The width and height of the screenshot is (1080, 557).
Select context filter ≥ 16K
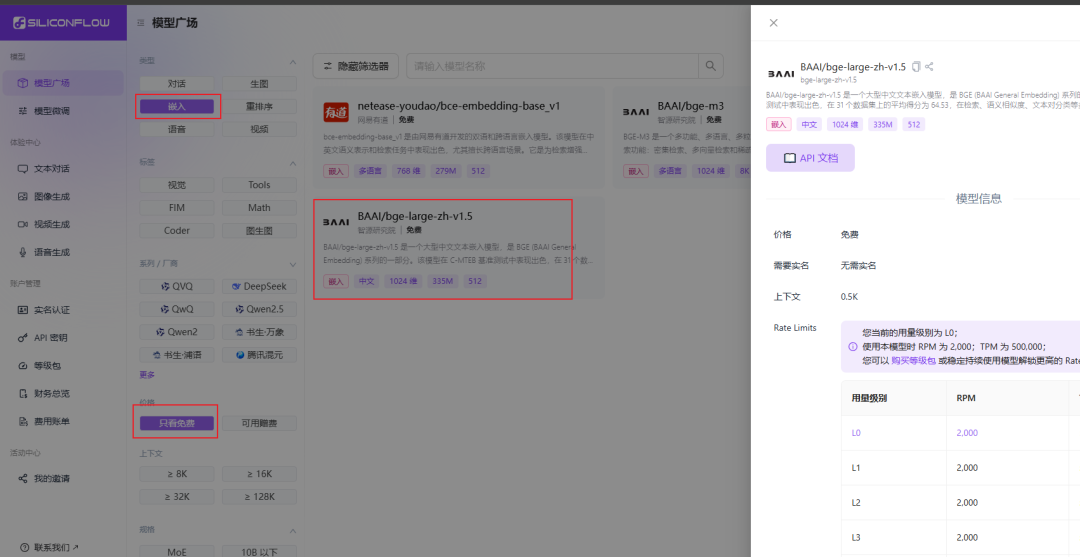point(259,474)
